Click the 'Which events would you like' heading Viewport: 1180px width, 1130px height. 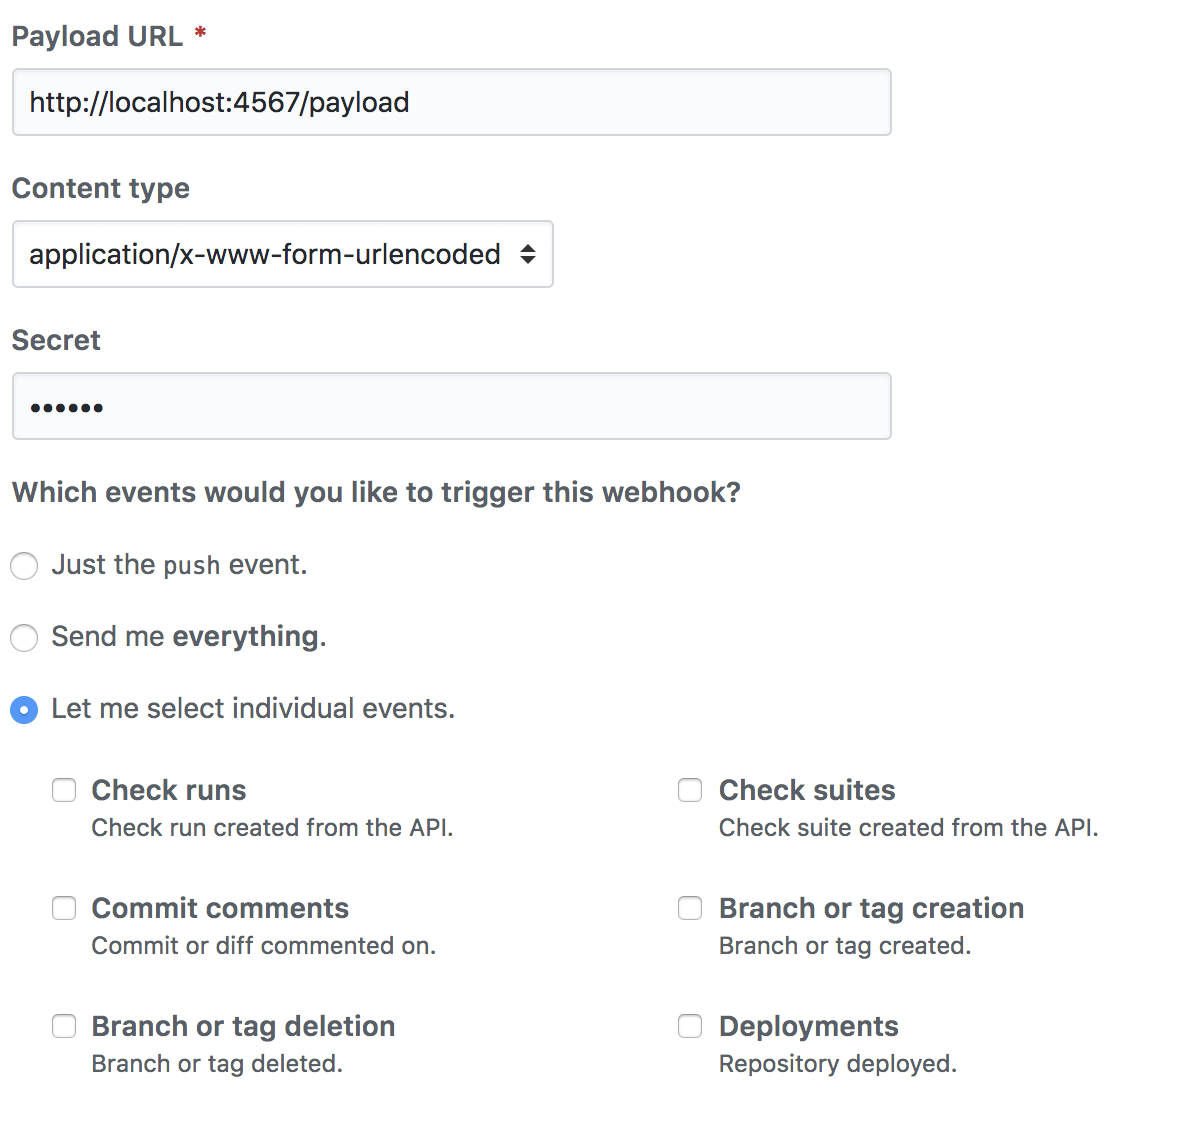click(x=376, y=493)
